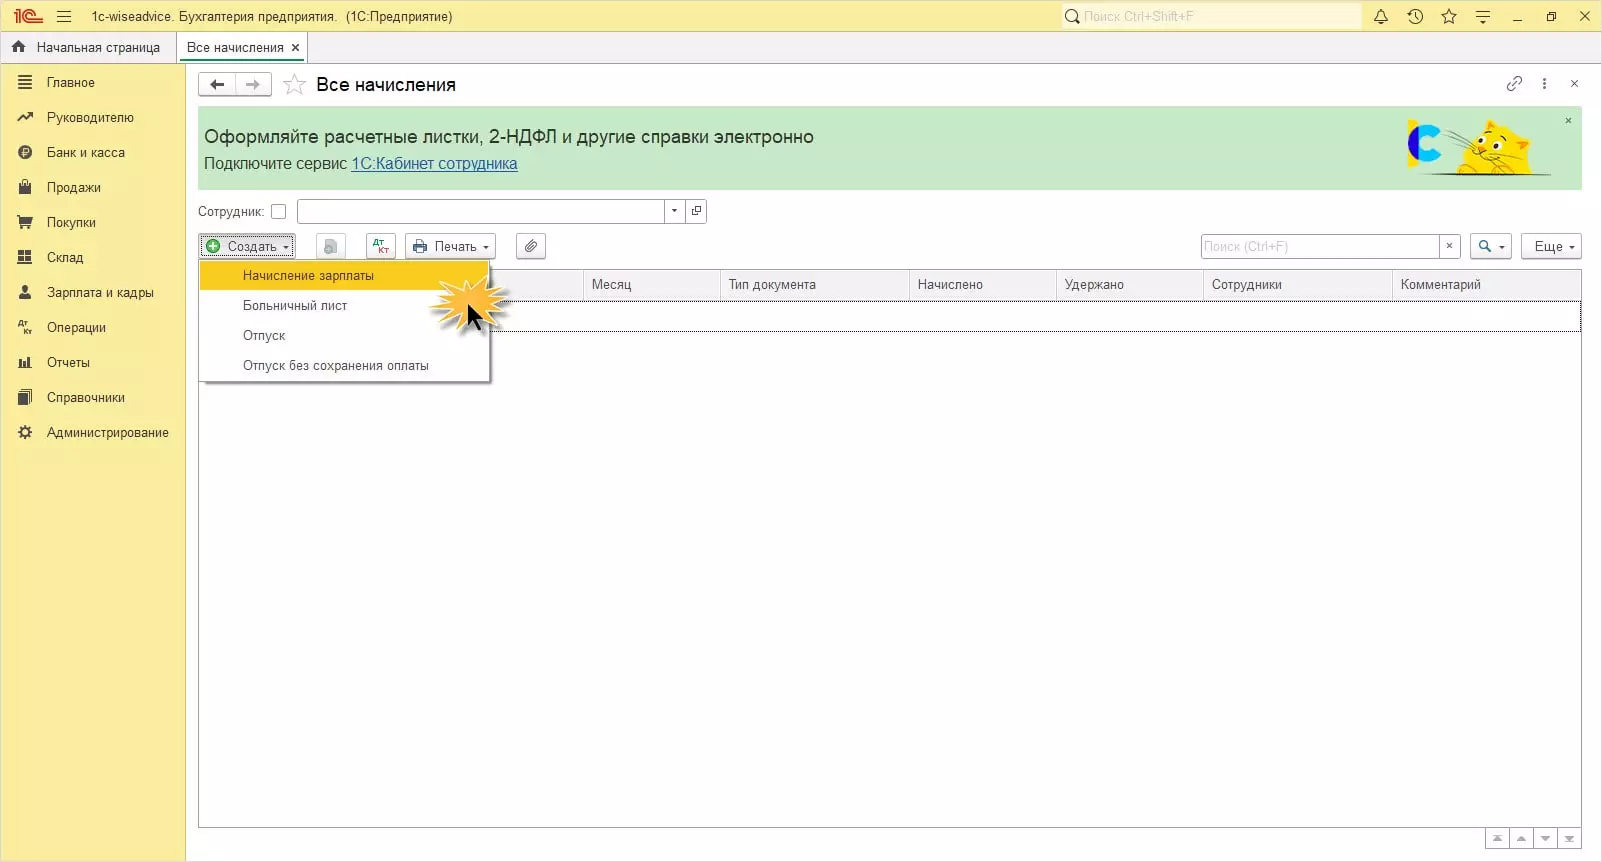Choose Отпуск from the Создать menu
The image size is (1602, 862).
(344, 335)
